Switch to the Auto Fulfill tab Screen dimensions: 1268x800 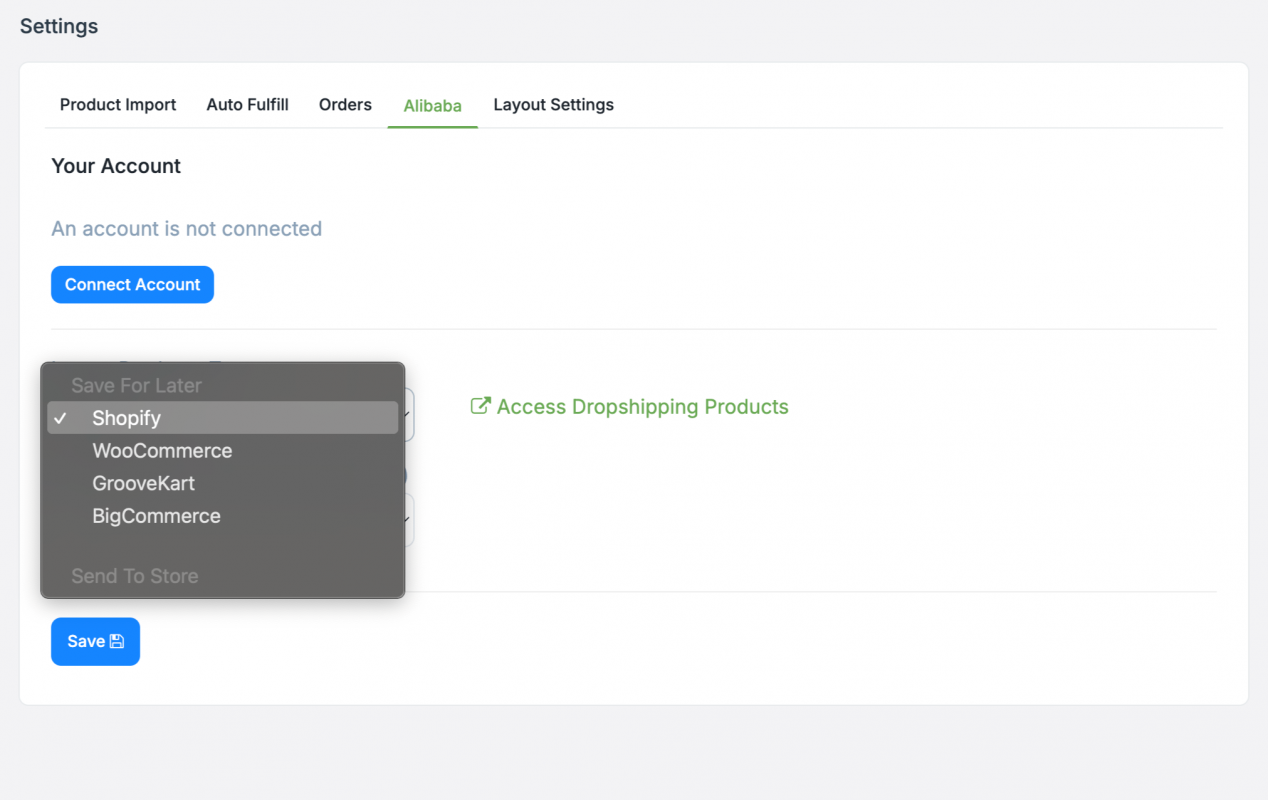tap(248, 105)
